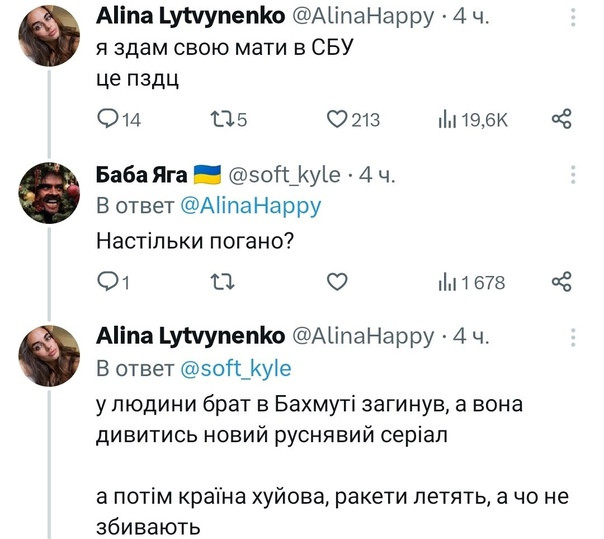Share Баба Яга's reply tweet

tap(561, 282)
